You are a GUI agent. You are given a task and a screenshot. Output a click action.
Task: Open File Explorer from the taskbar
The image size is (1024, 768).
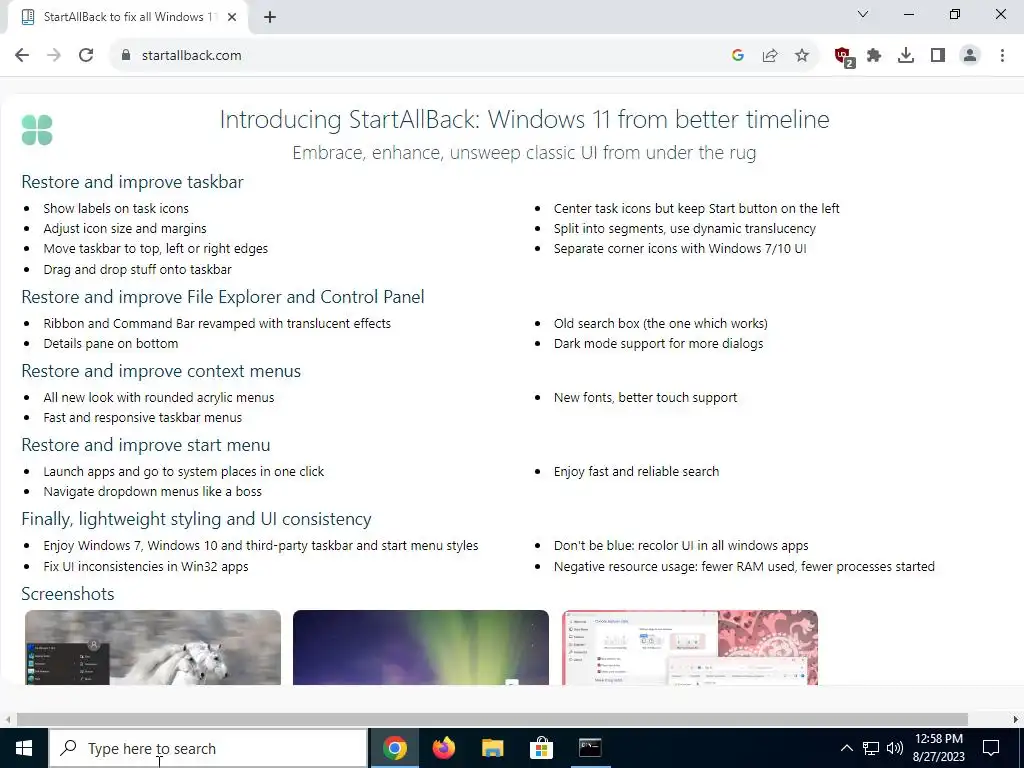492,748
